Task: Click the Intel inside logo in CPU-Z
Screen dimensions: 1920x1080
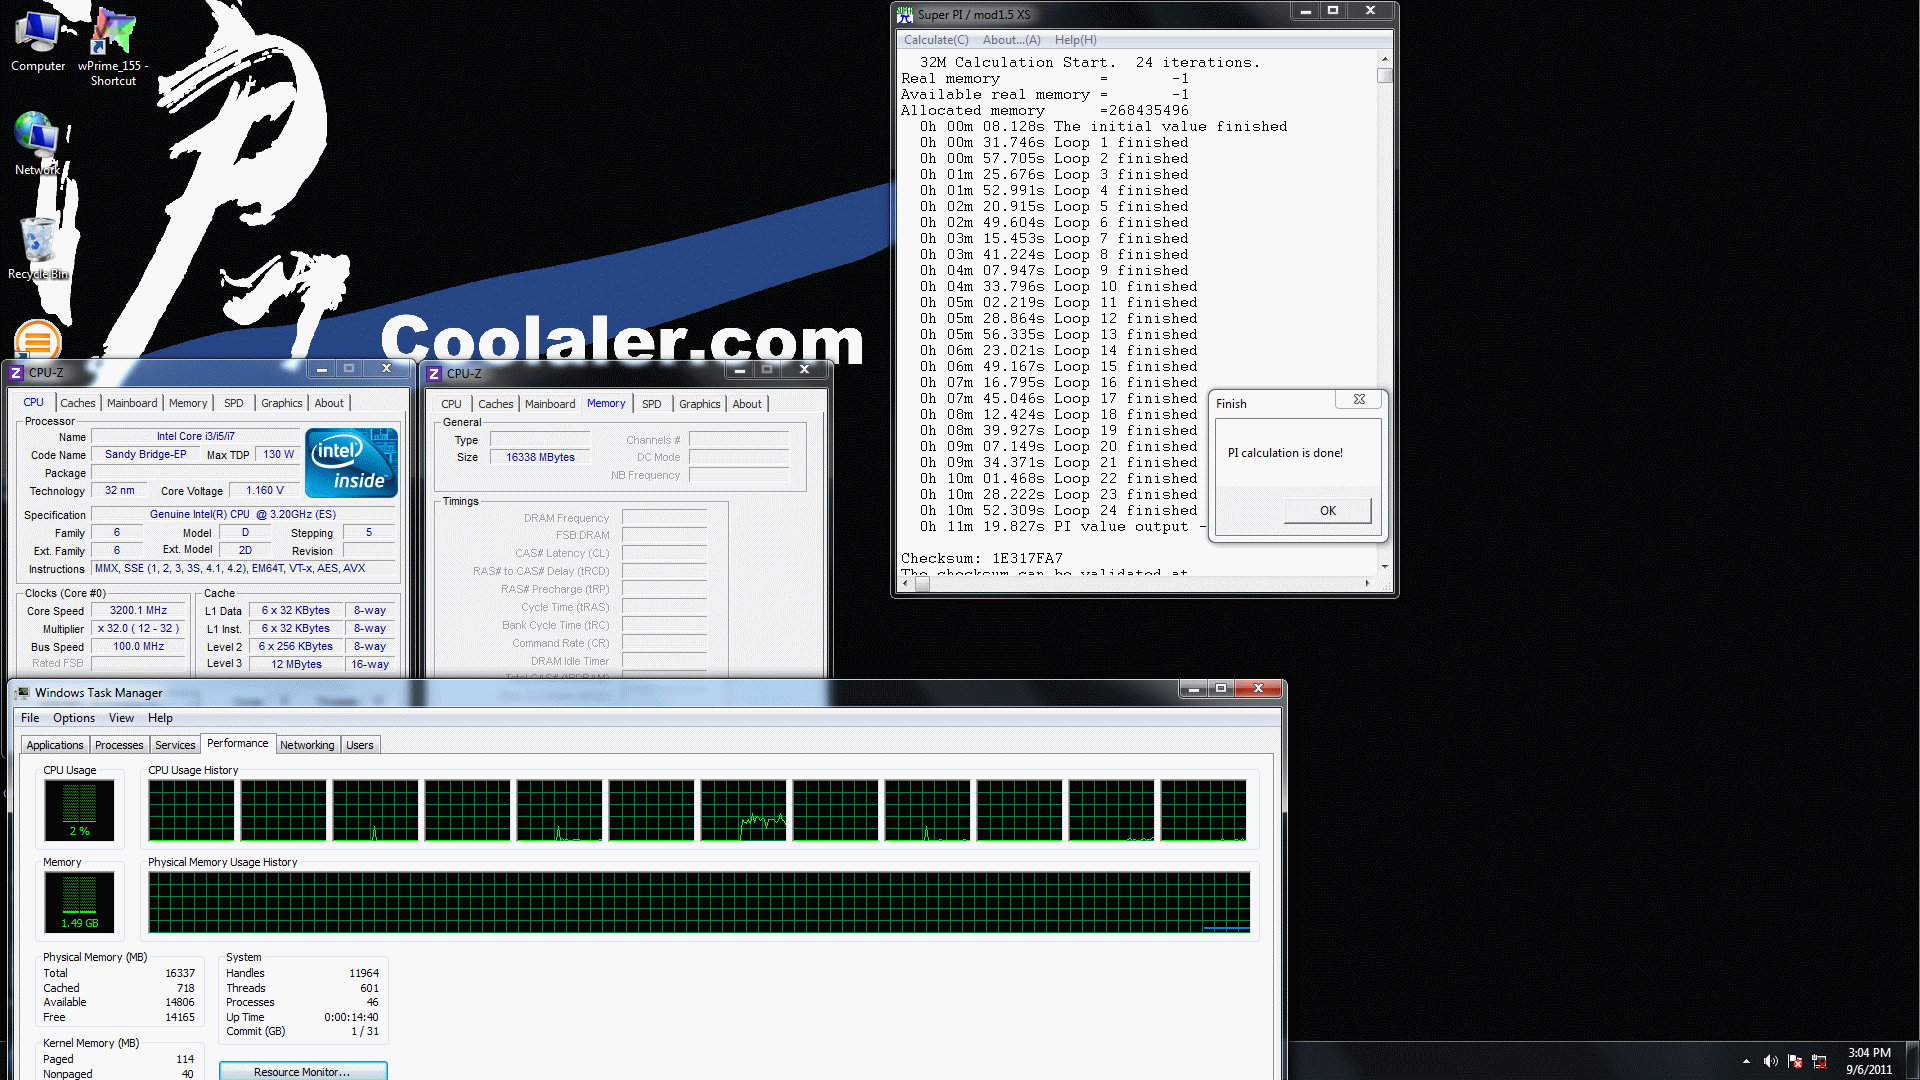Action: pyautogui.click(x=351, y=463)
